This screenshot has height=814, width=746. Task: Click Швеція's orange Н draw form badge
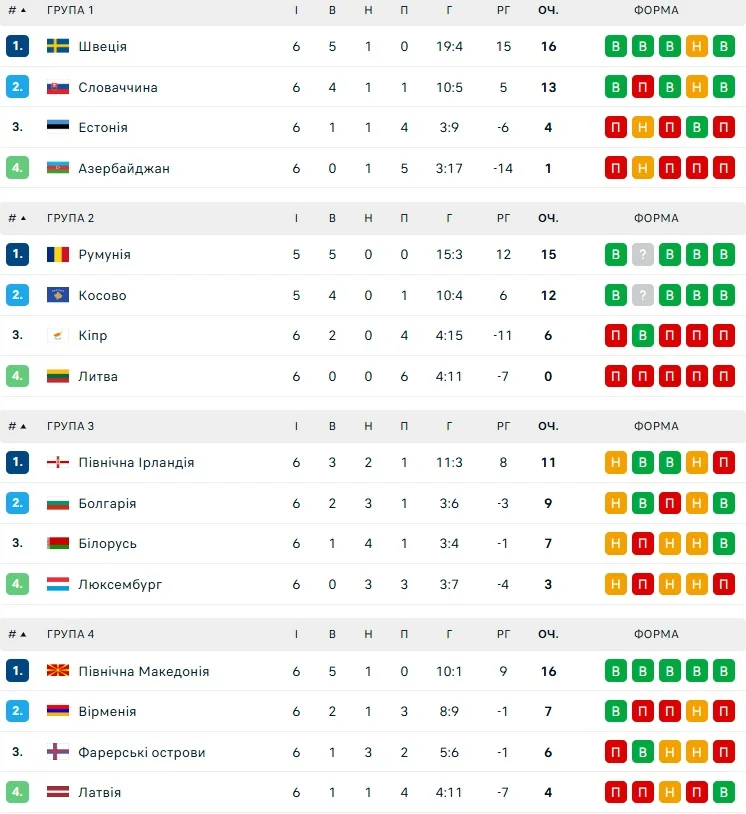[697, 46]
